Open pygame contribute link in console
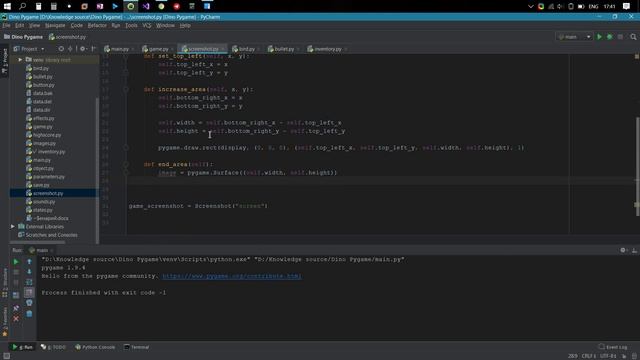The image size is (640, 360). click(x=232, y=276)
